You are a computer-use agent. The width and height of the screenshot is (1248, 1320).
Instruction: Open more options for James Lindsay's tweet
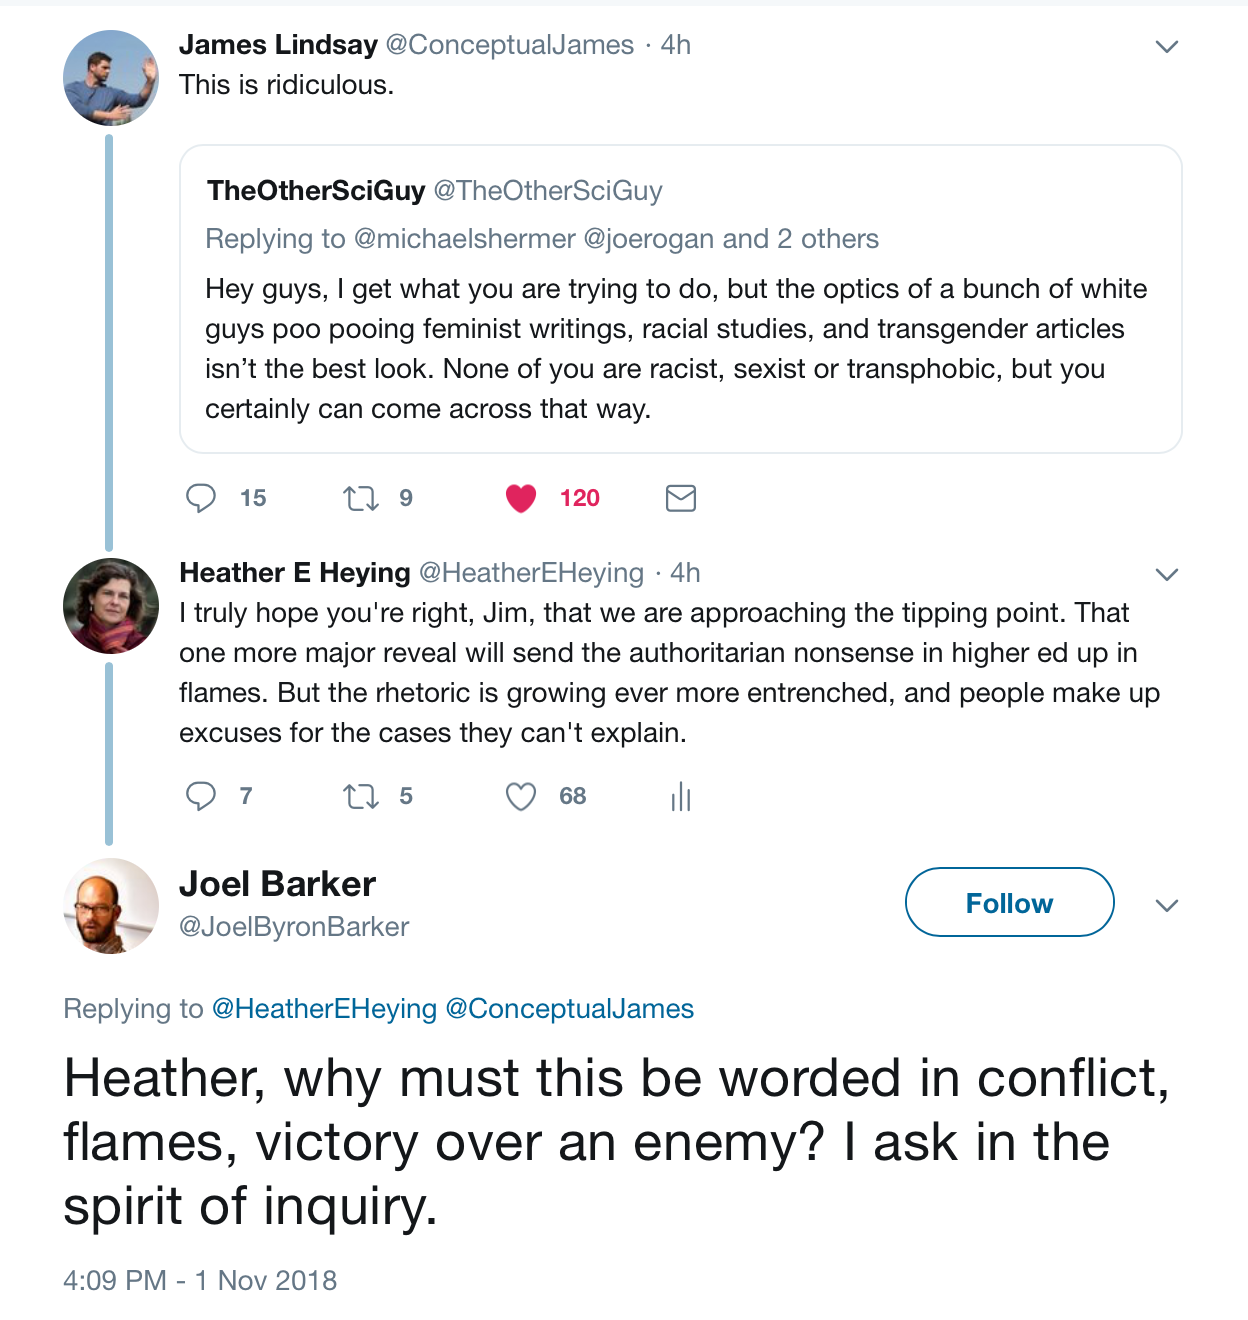1167,46
